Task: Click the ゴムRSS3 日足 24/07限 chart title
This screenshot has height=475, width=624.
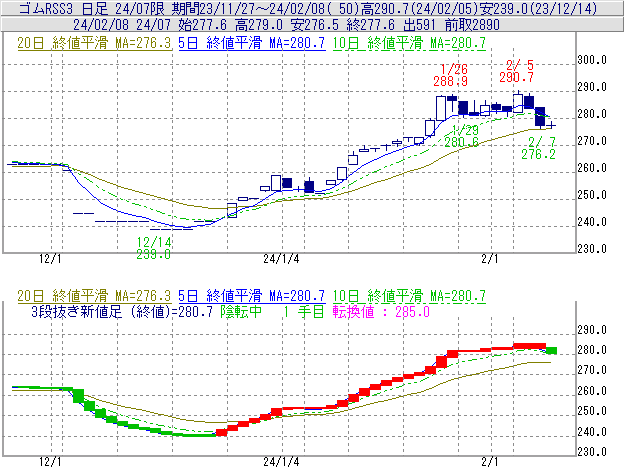Action: (92, 8)
